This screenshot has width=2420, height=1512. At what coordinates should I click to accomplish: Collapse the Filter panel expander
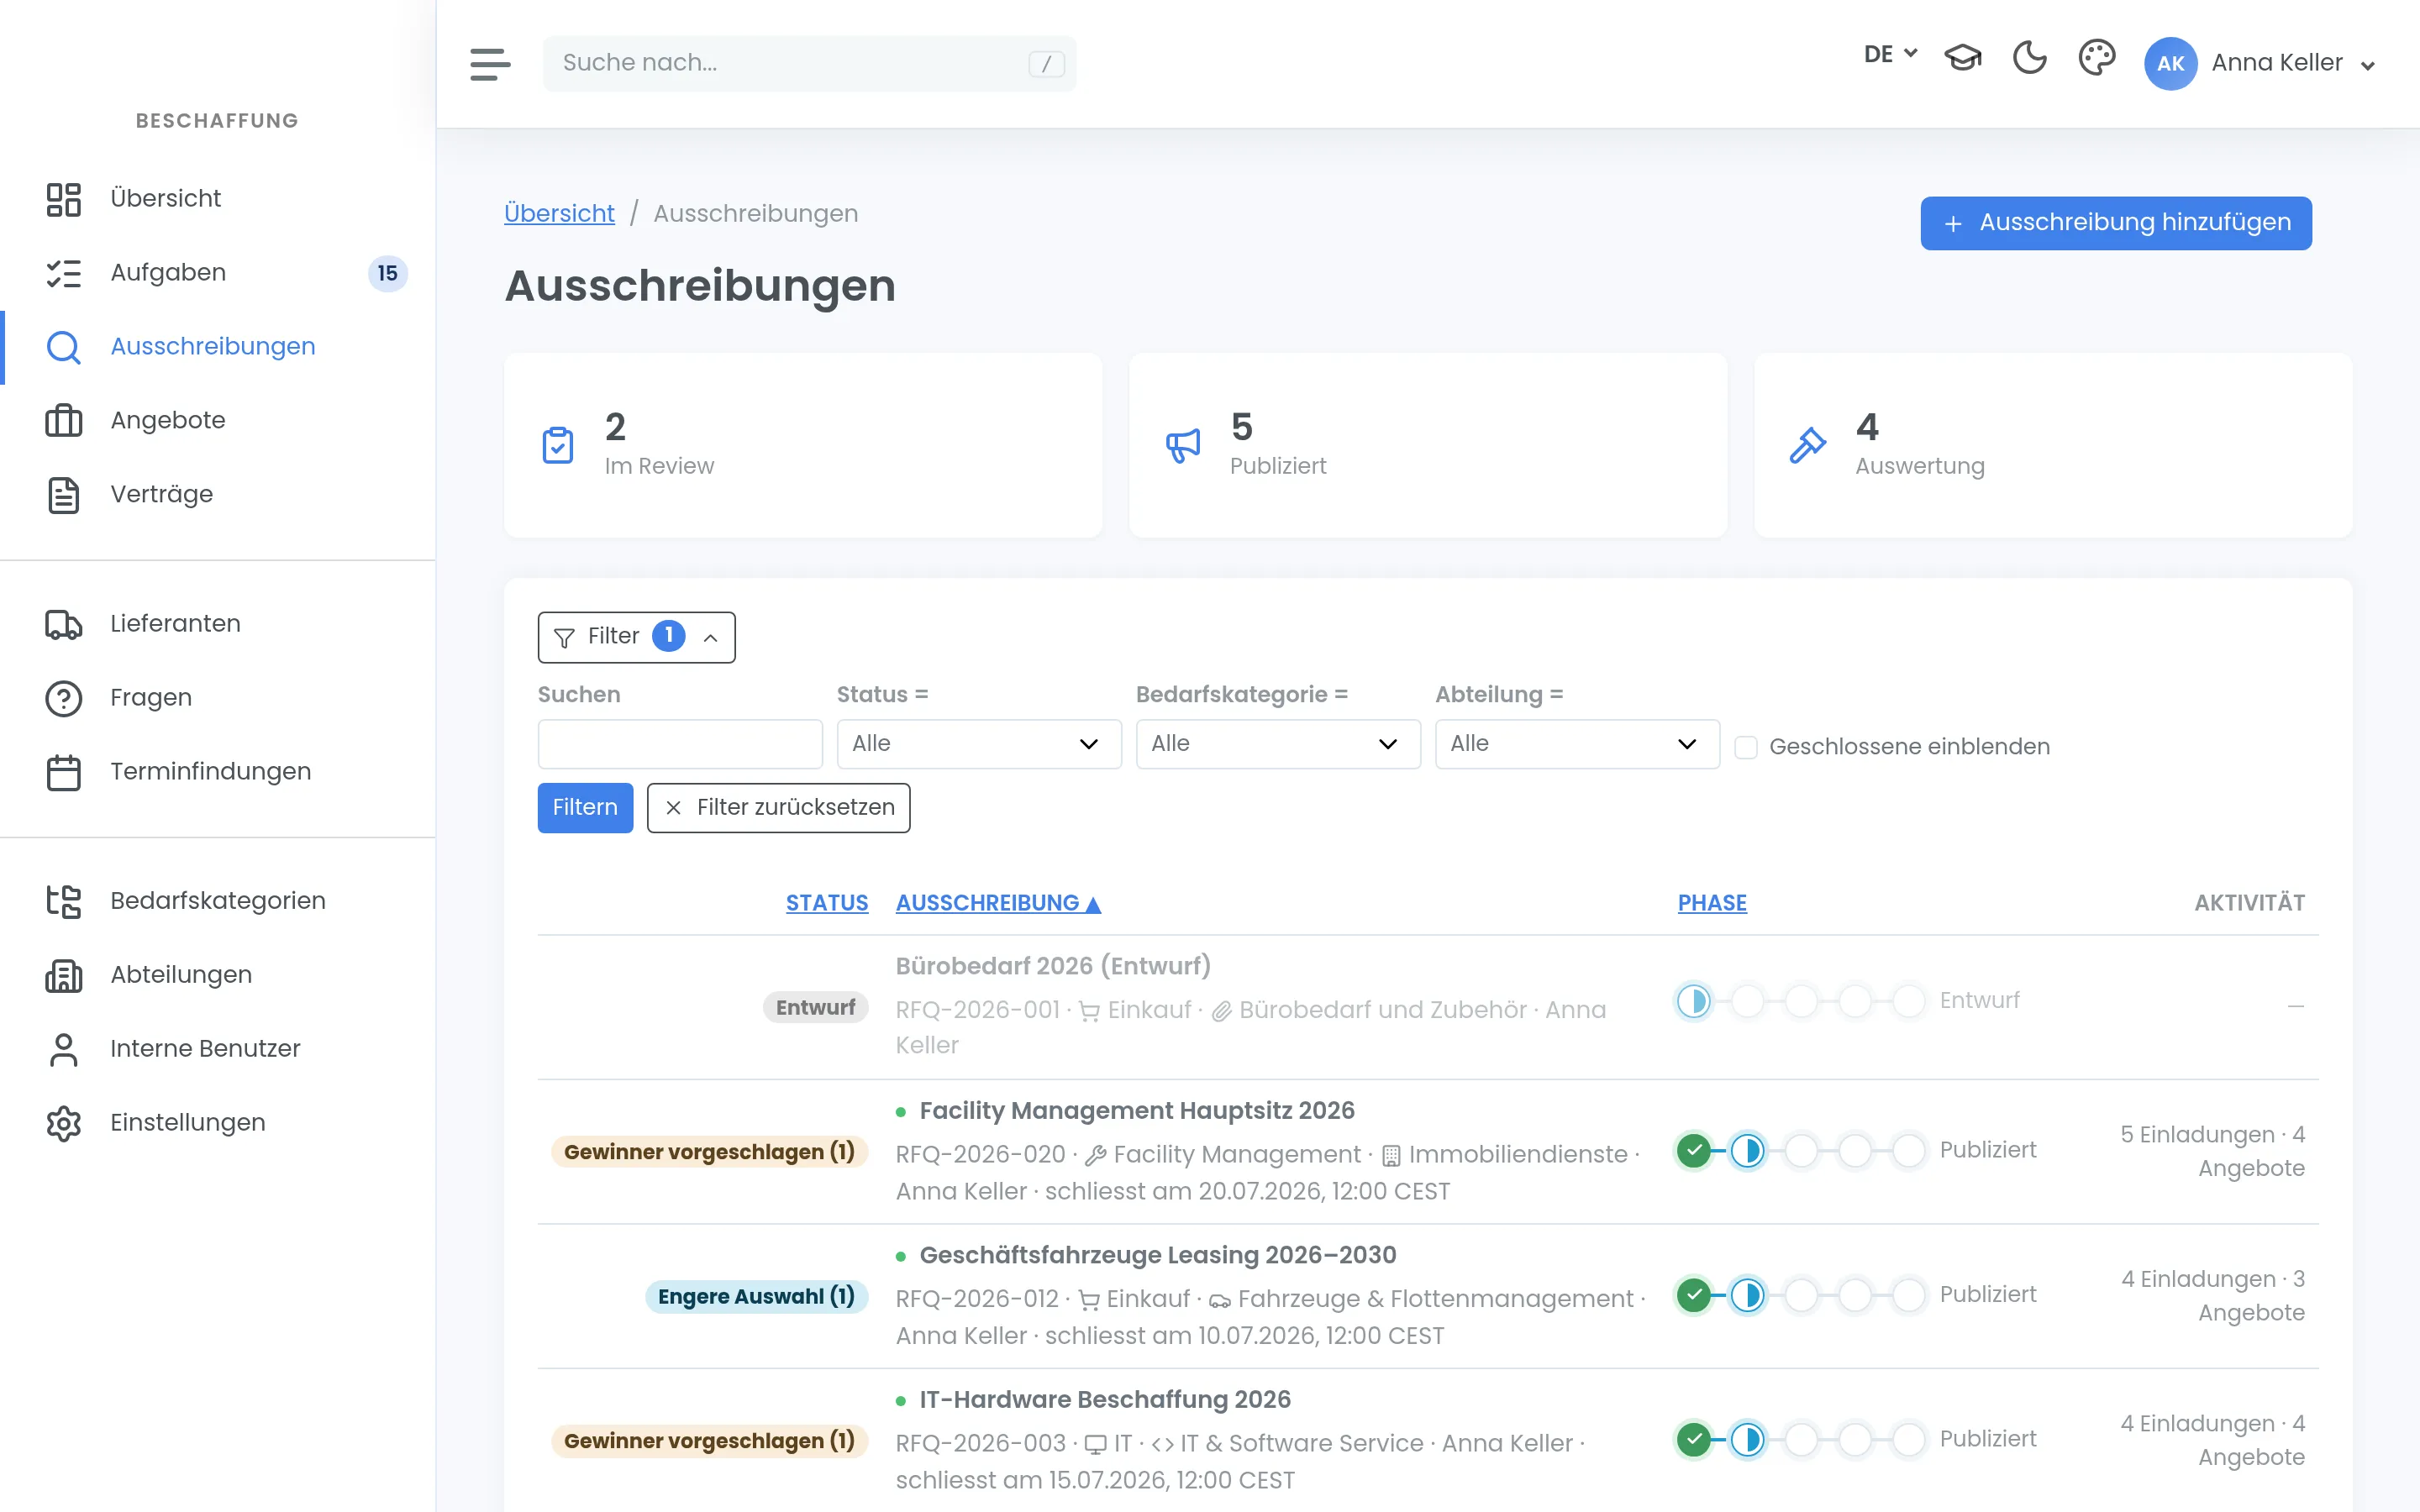point(636,637)
